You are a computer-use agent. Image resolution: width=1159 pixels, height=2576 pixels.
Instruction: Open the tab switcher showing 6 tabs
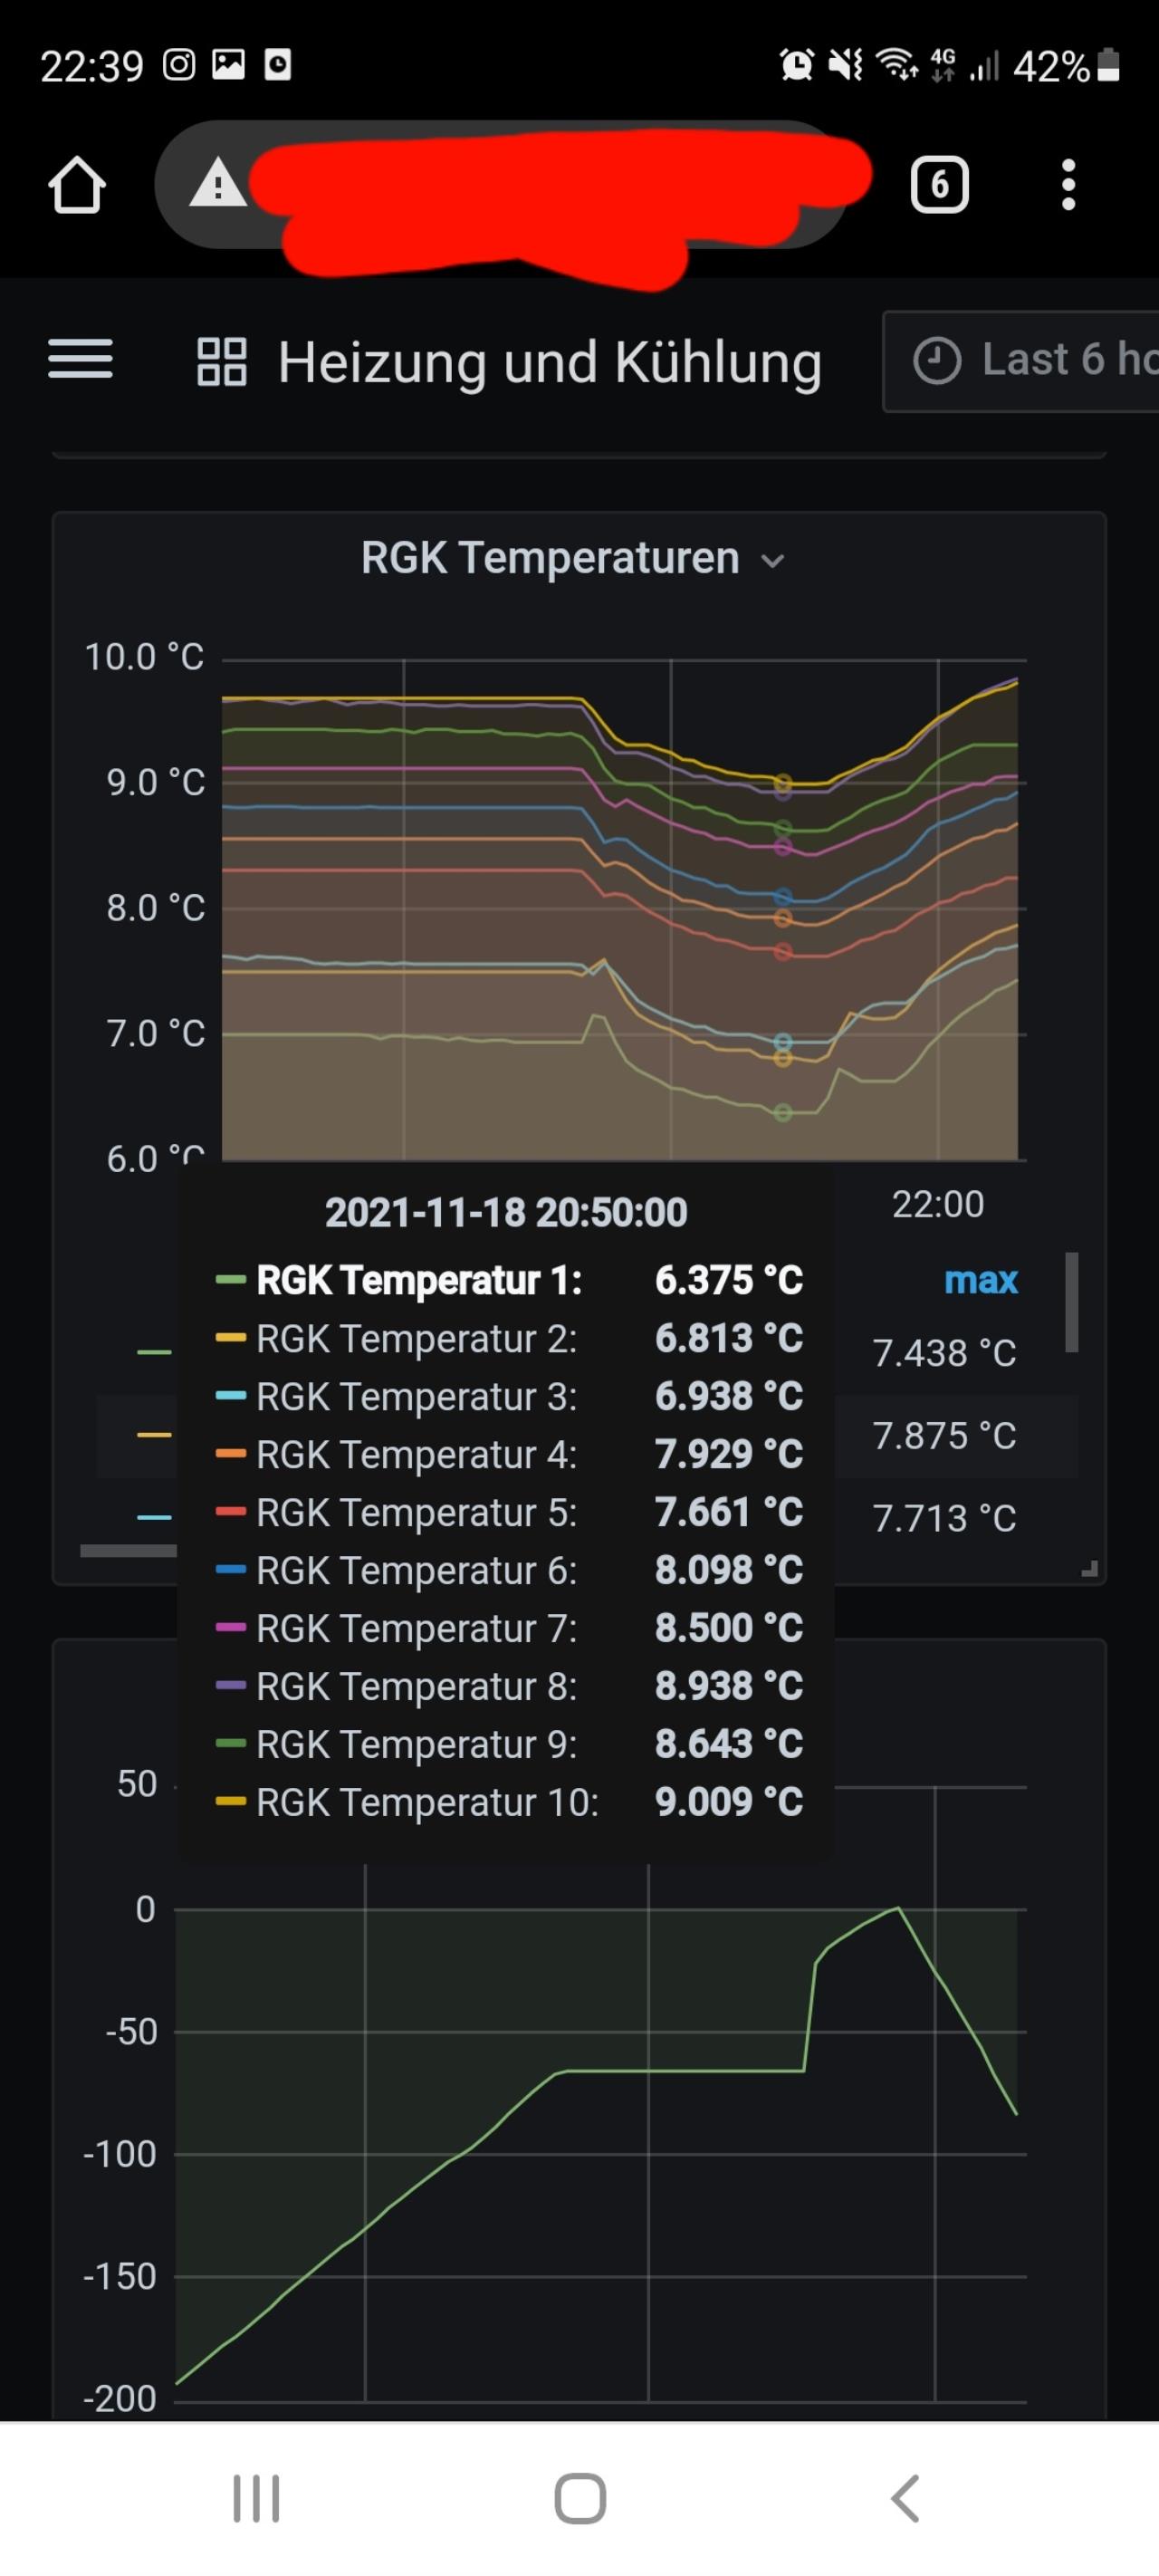[x=939, y=184]
